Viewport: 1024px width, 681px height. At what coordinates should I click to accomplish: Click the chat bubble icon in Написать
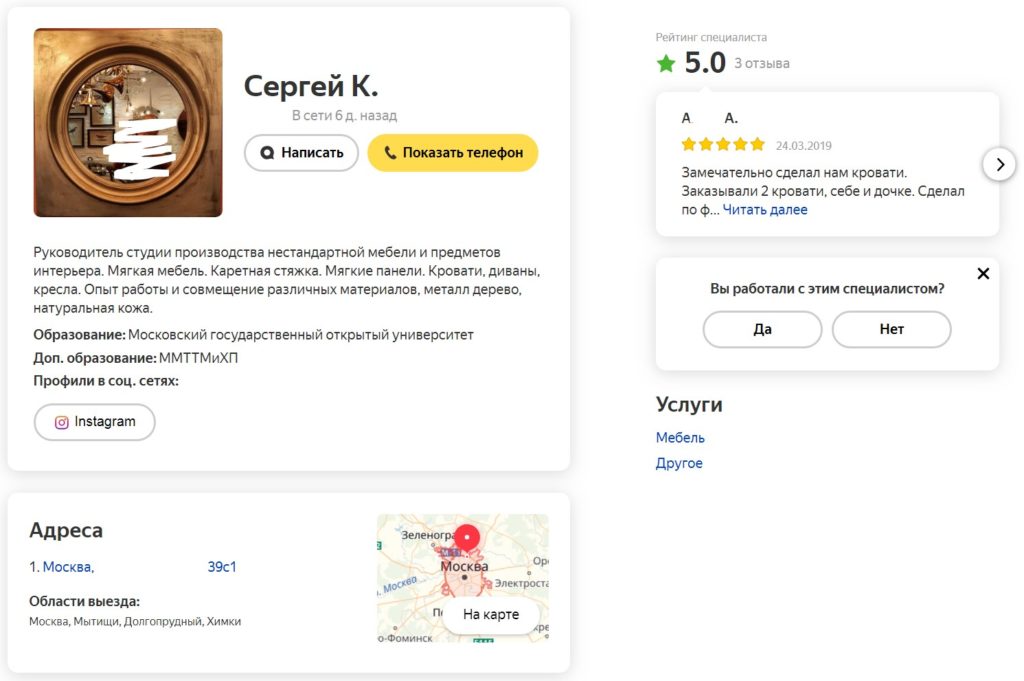(266, 153)
